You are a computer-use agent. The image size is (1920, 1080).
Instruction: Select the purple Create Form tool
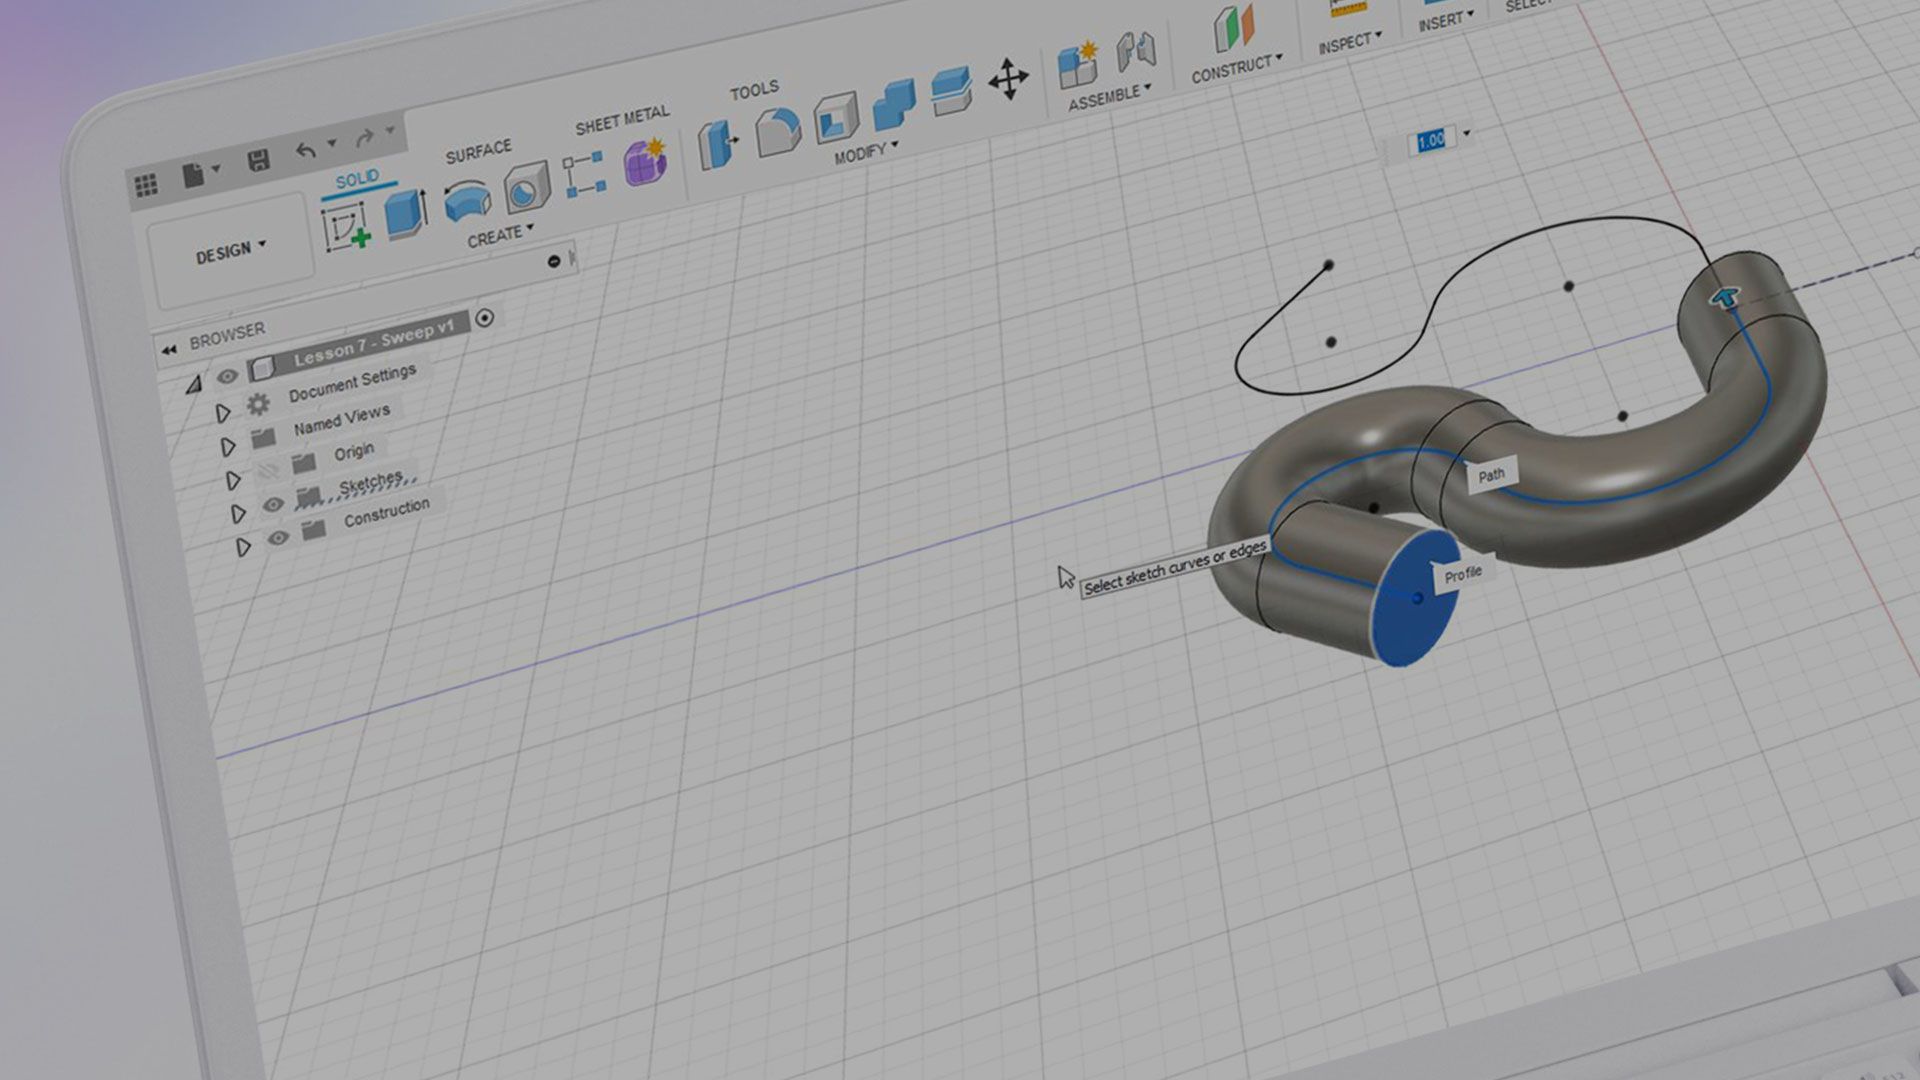(x=644, y=162)
